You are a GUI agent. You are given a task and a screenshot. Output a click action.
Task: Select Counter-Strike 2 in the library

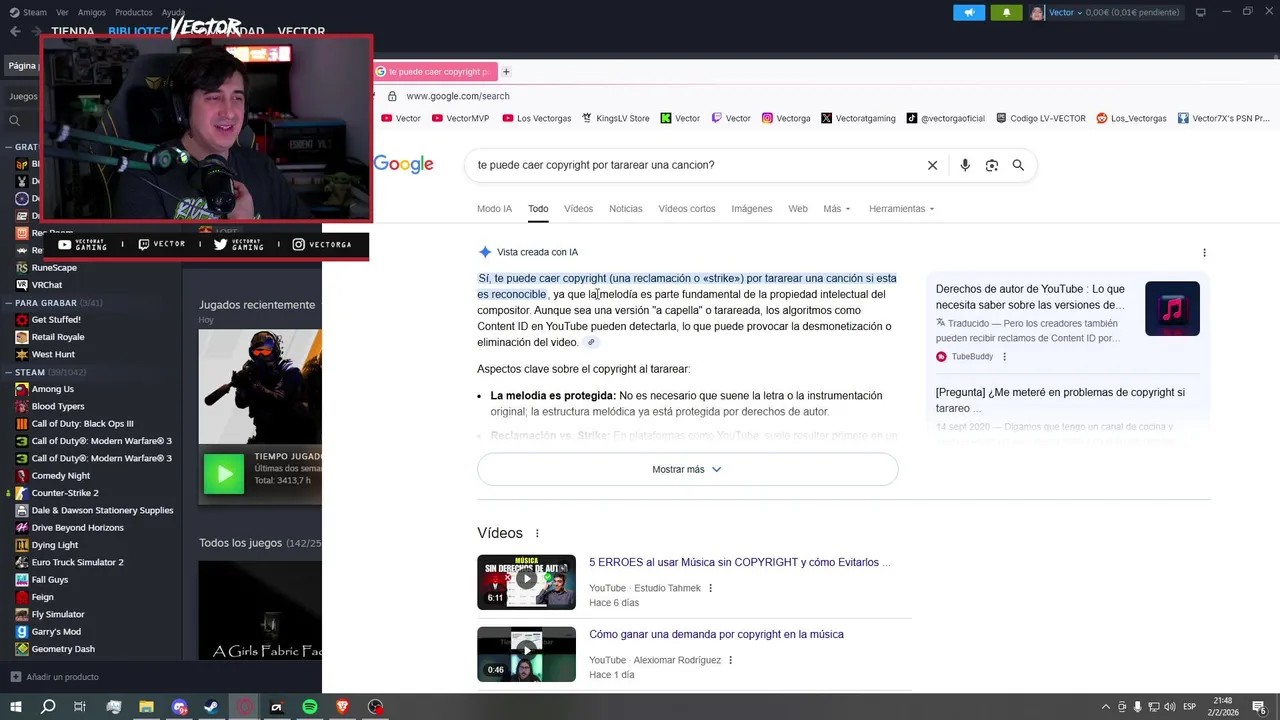(65, 493)
